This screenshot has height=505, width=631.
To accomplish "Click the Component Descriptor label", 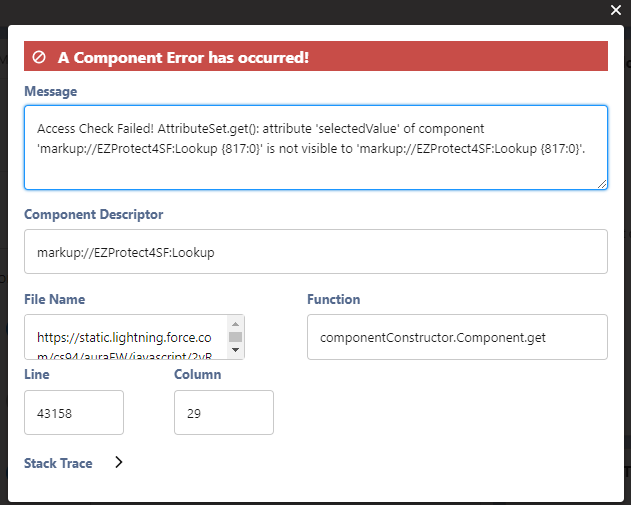I will point(94,214).
